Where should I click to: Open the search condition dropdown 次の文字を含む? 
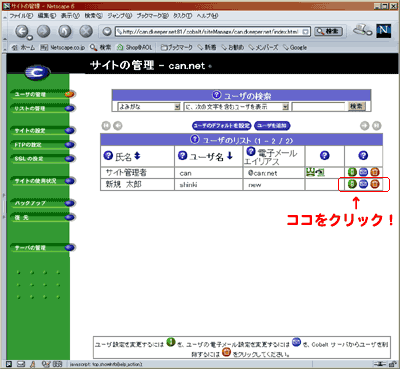point(236,107)
